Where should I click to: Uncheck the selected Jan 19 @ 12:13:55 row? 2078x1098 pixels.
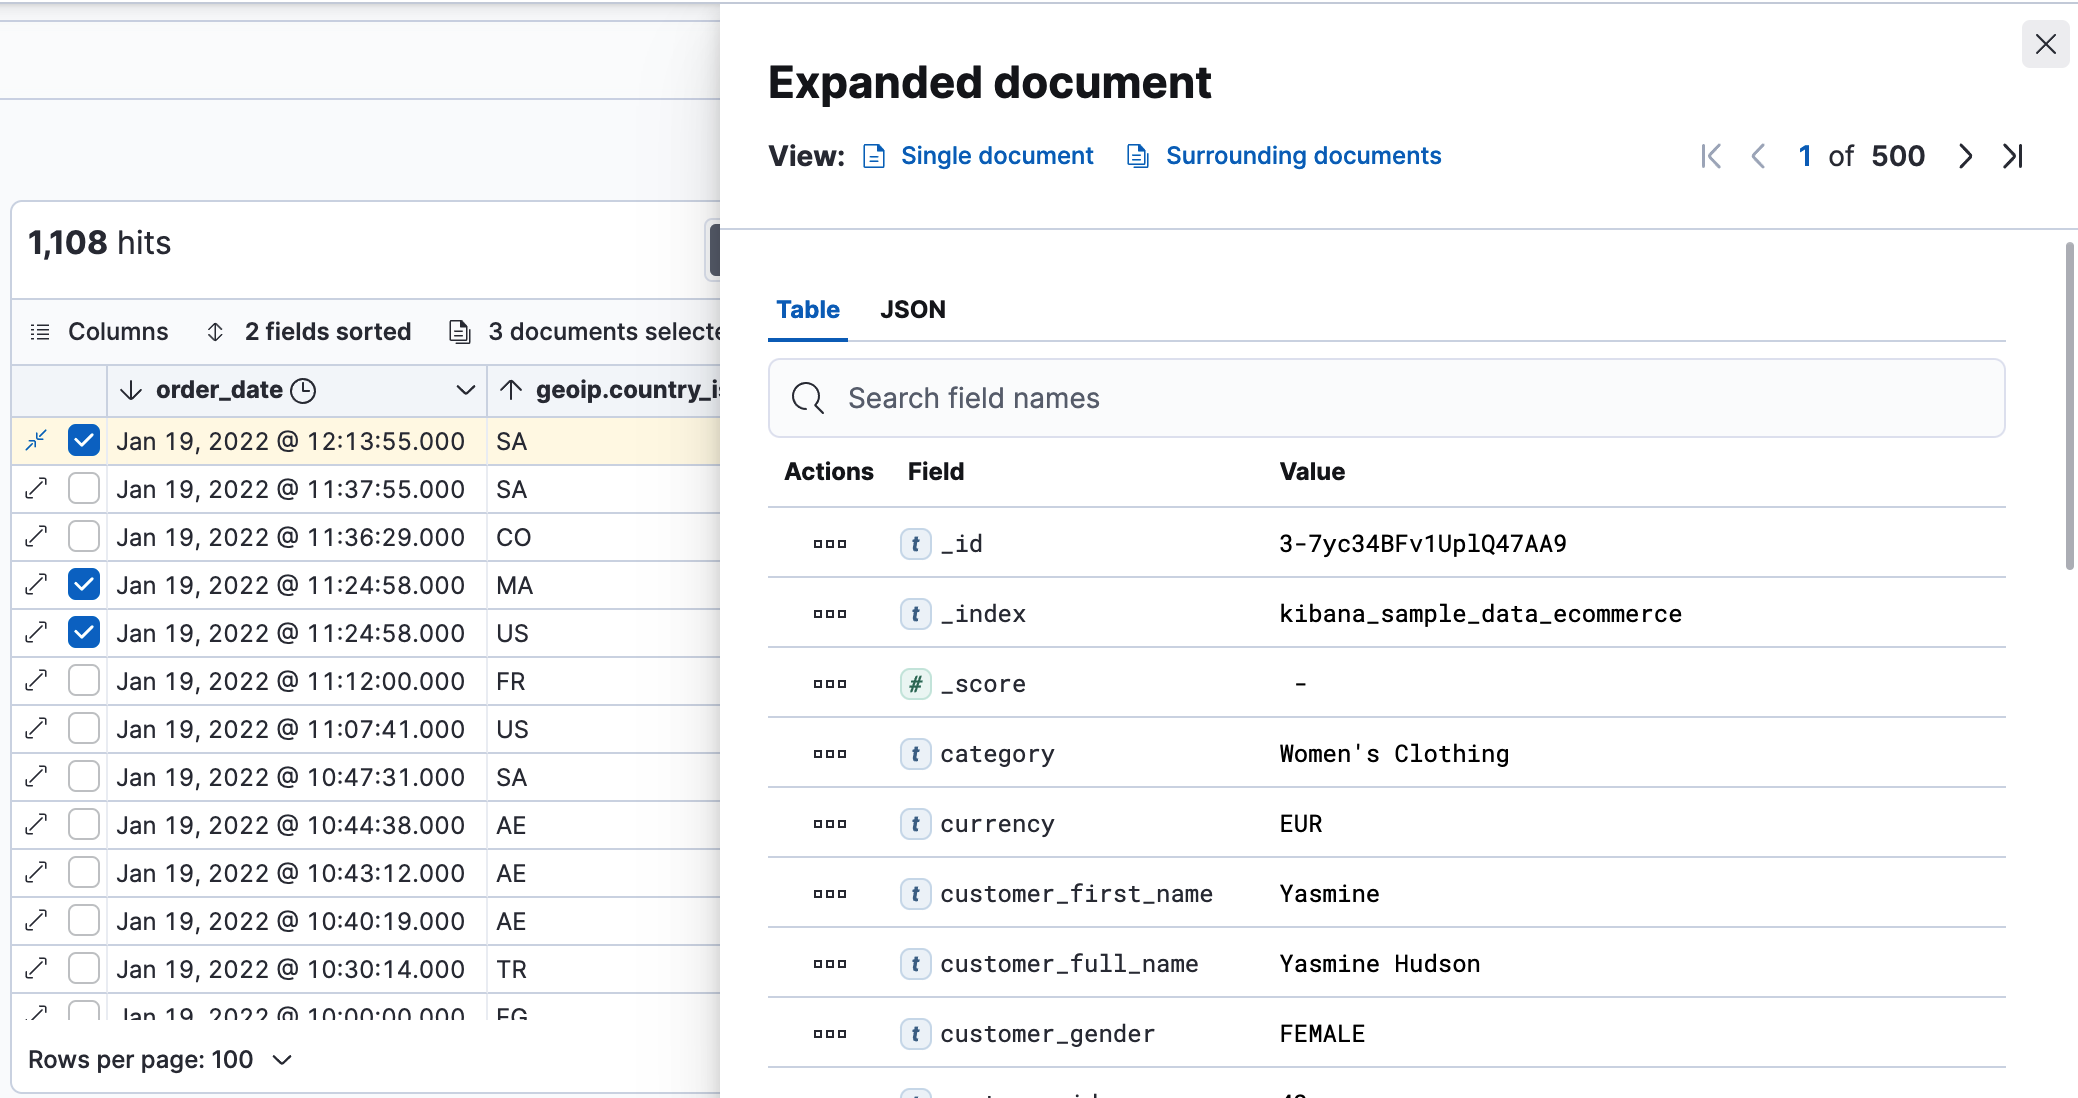(x=84, y=440)
